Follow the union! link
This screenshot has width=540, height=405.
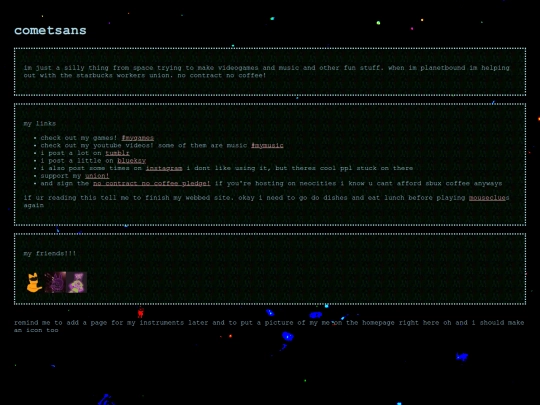(x=97, y=176)
